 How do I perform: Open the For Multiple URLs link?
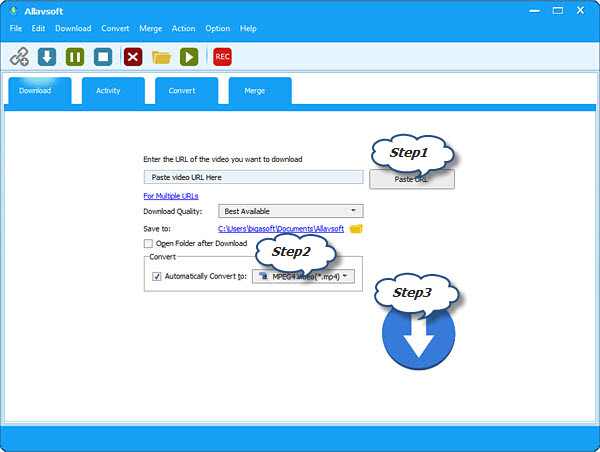(171, 196)
